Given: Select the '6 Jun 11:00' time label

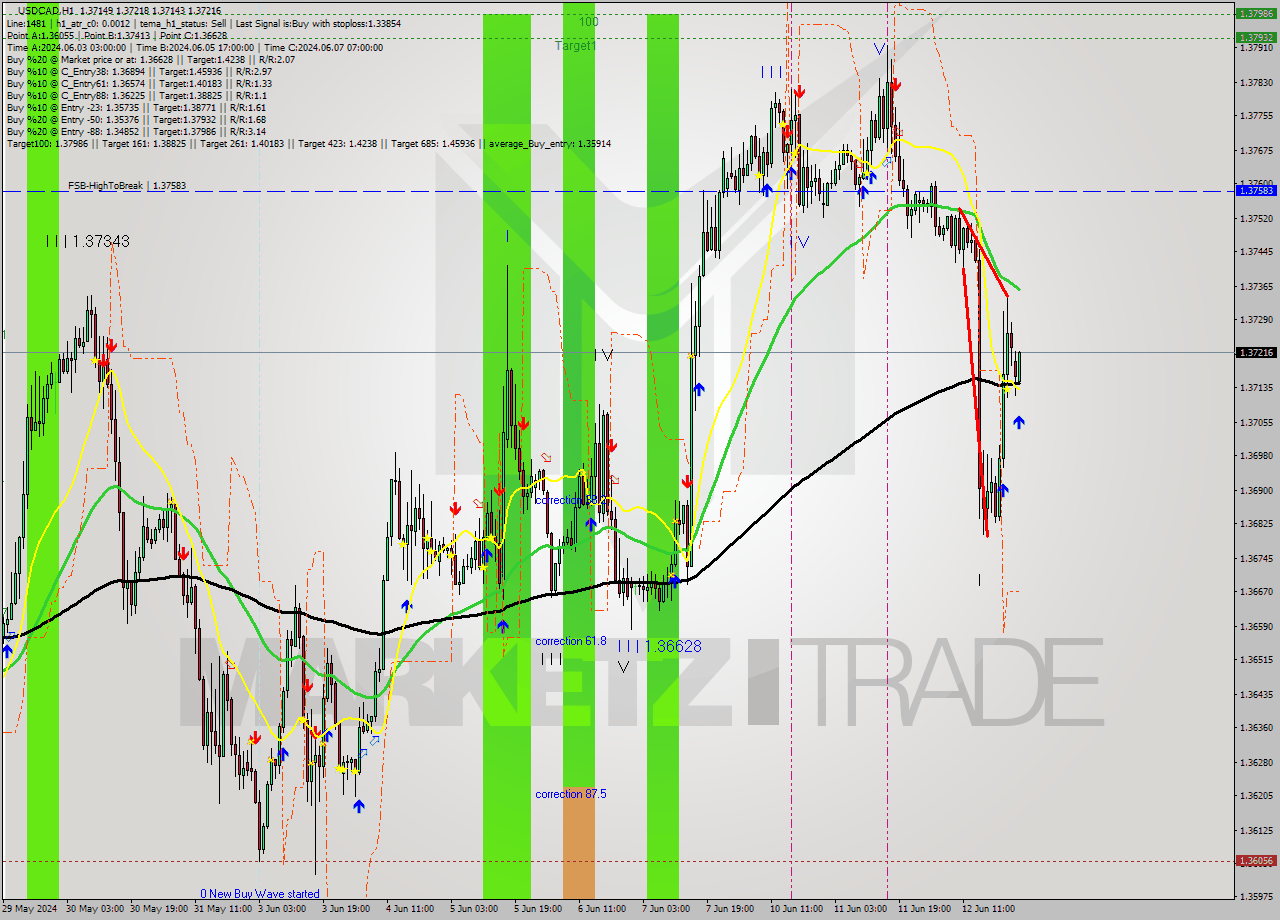Looking at the screenshot, I should (x=603, y=909).
